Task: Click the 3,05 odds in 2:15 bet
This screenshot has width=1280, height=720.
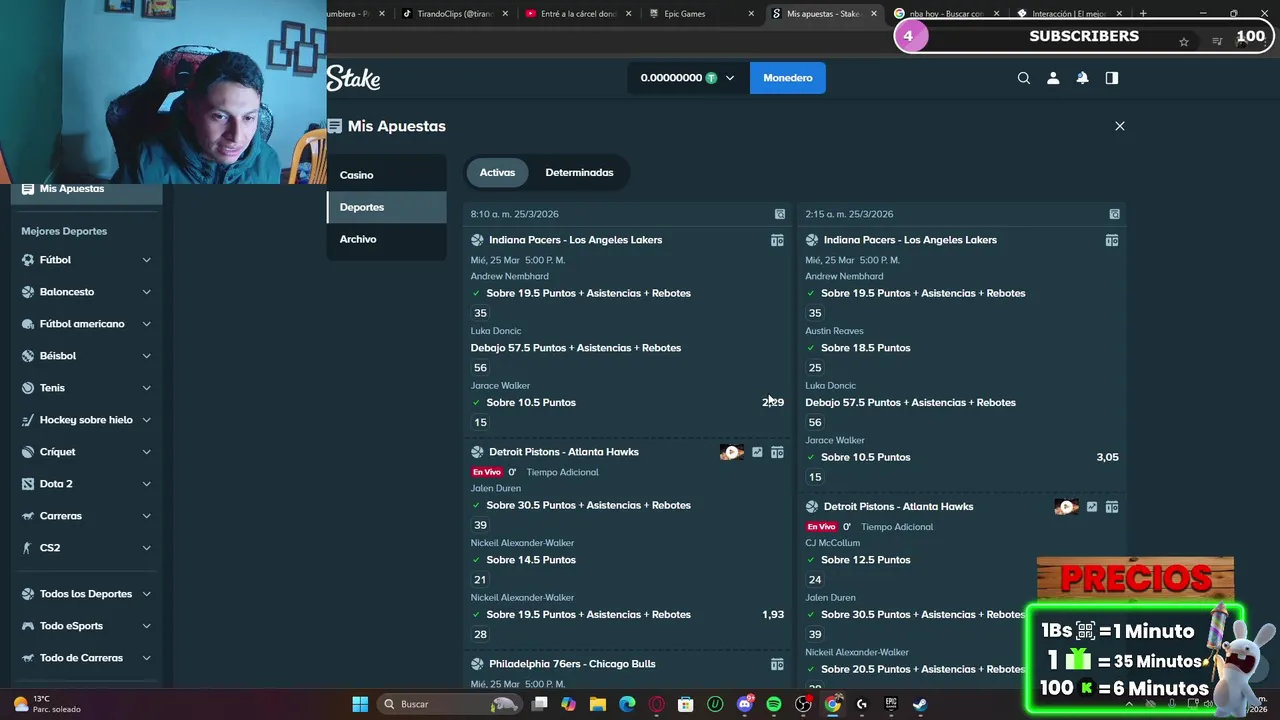Action: click(1107, 457)
